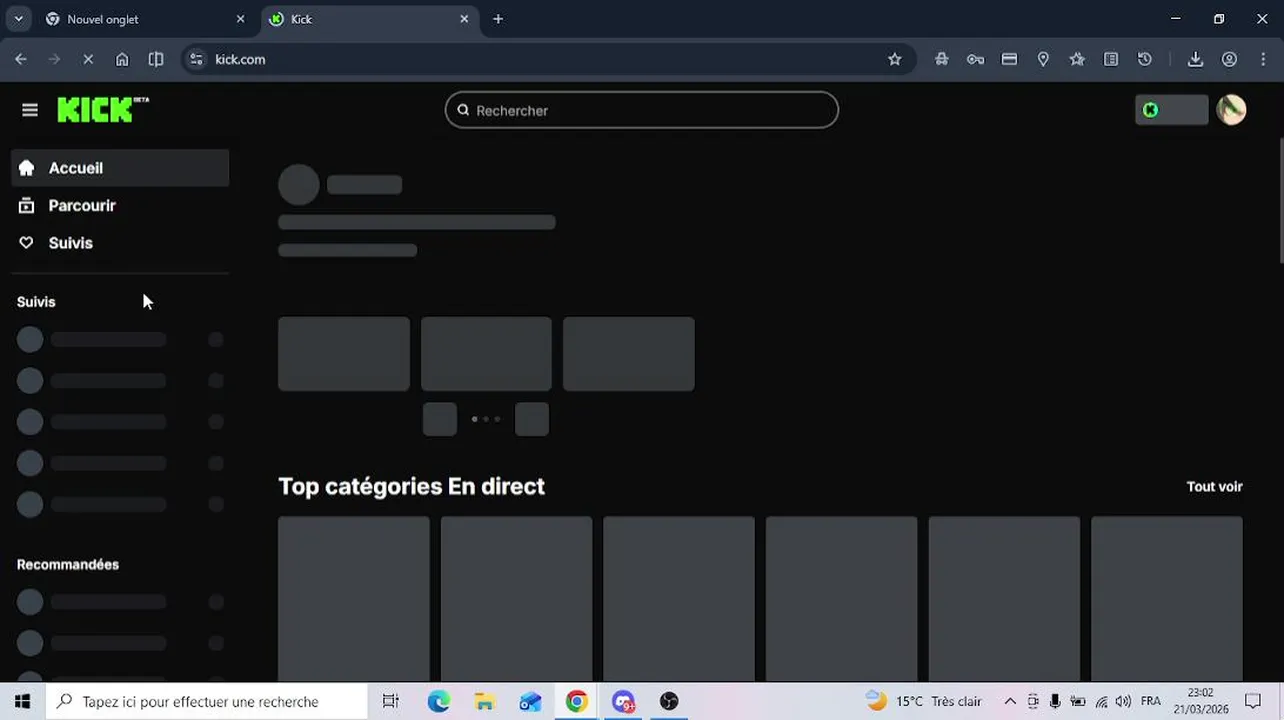Go to Accueil in the sidebar

[x=120, y=168]
